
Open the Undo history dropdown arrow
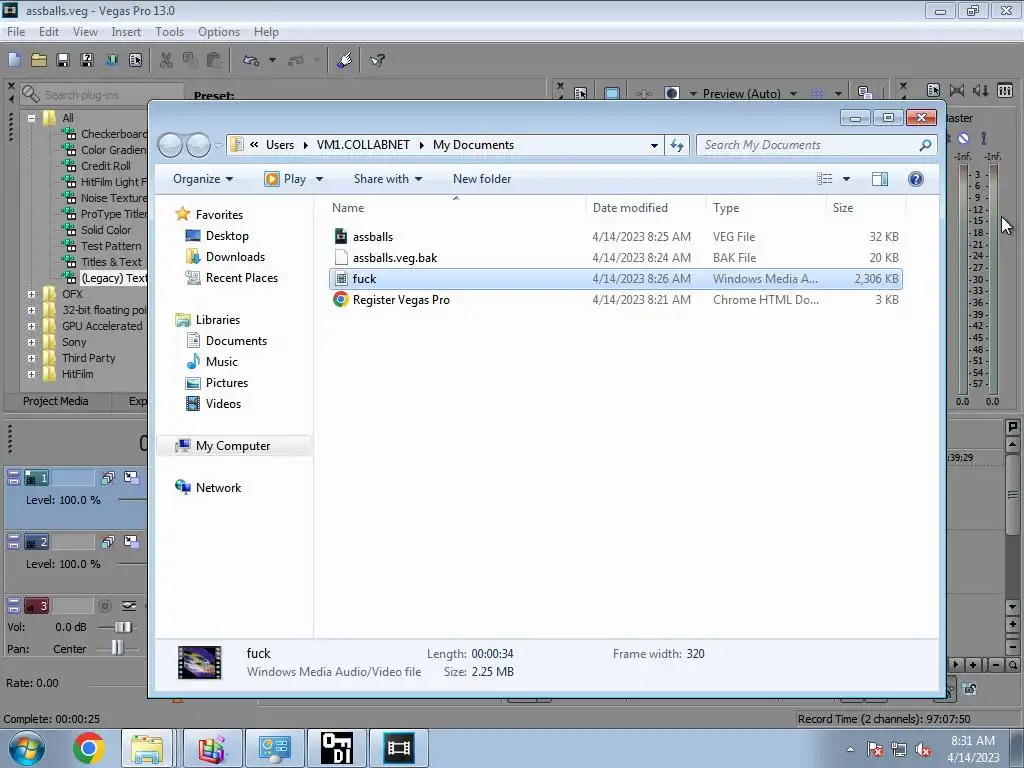point(272,60)
